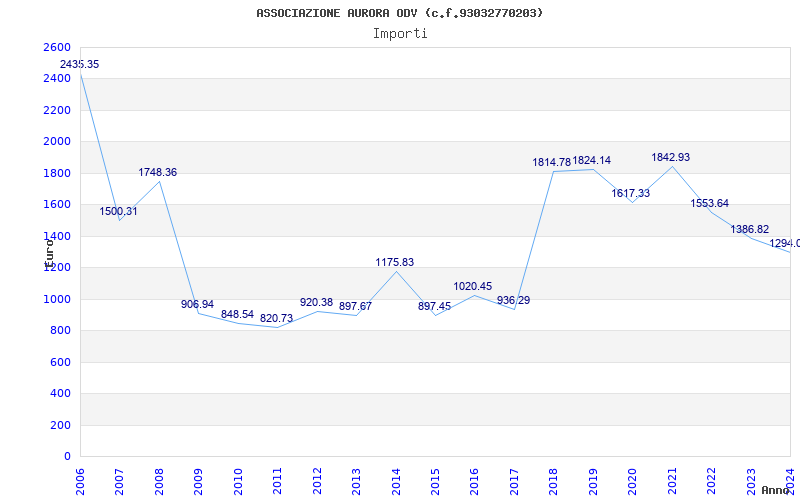
Task: Select the 2435.35 data label
Action: (x=79, y=64)
